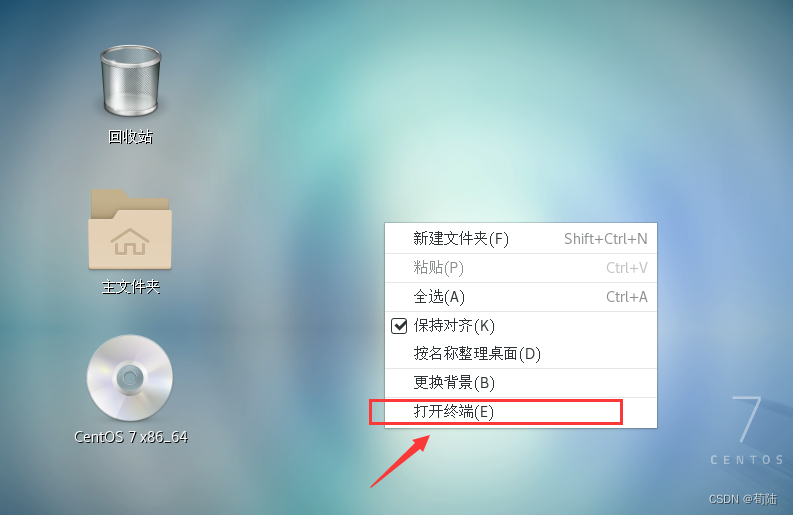
Task: Click the CentOS 7 logo on the wallpaper
Action: coord(747,430)
